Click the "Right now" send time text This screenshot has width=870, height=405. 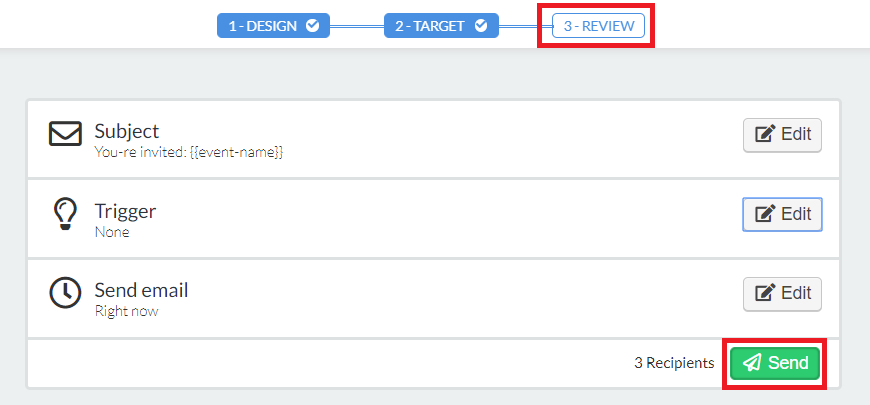(126, 311)
